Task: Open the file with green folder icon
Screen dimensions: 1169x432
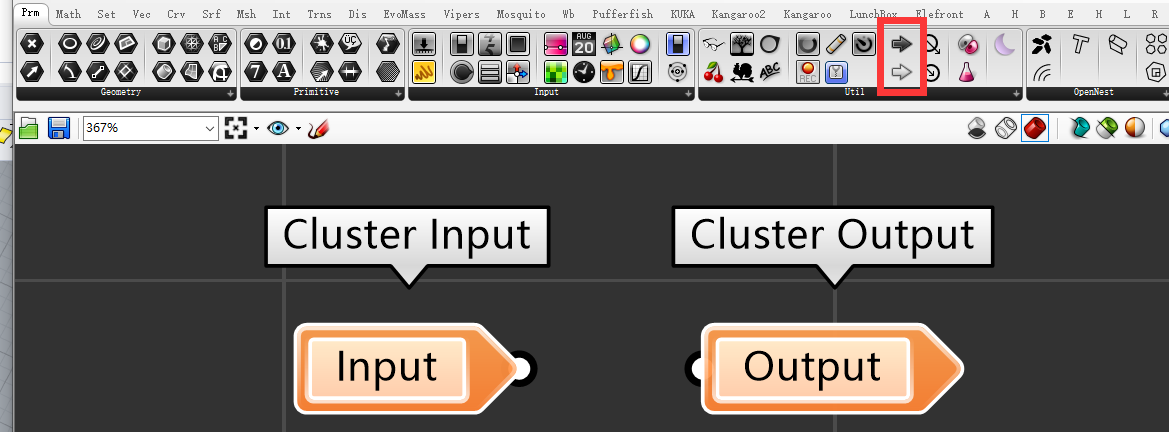Action: (29, 128)
